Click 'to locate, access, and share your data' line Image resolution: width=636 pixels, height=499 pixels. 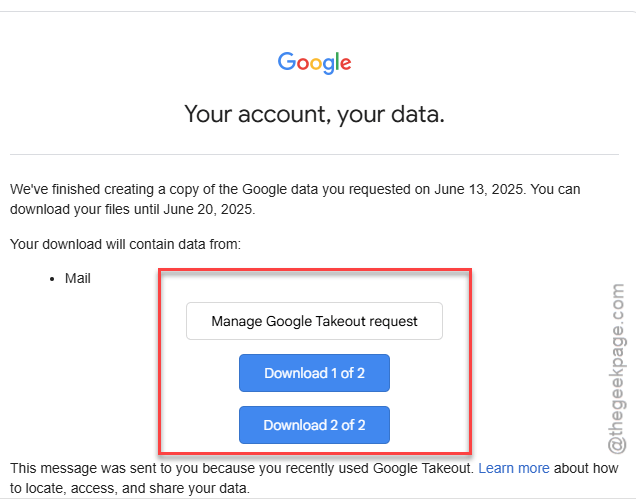pyautogui.click(x=129, y=488)
